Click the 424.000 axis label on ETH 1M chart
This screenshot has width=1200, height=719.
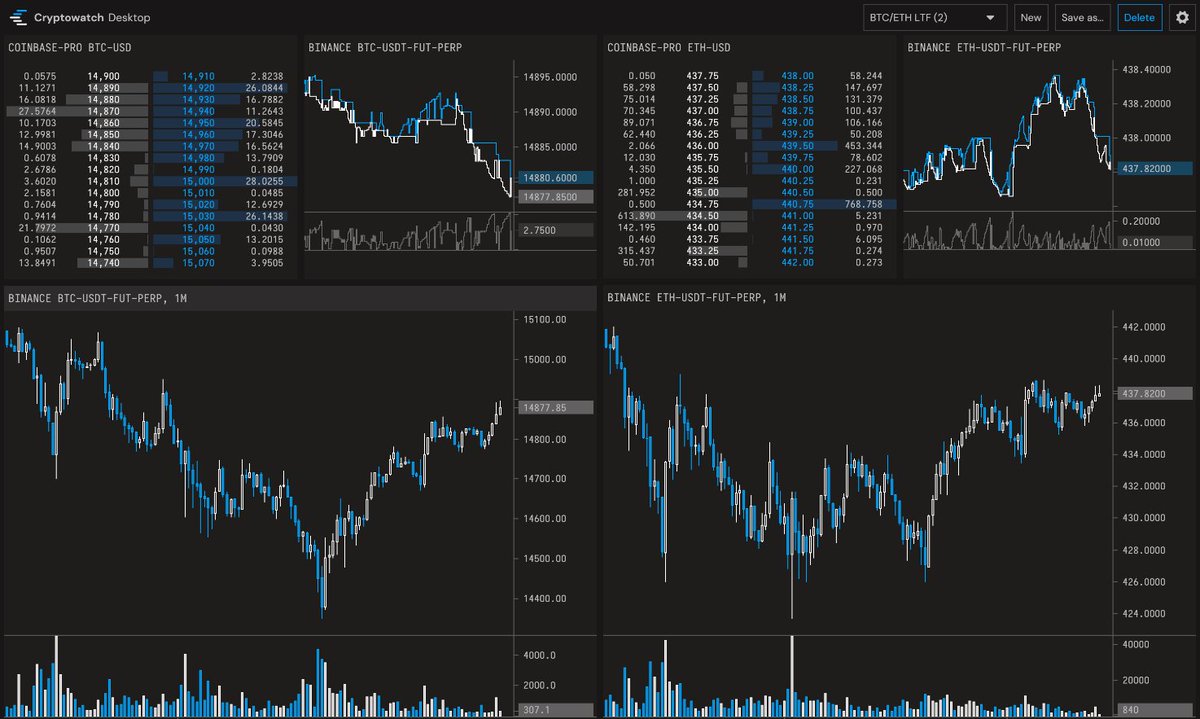click(x=1146, y=614)
